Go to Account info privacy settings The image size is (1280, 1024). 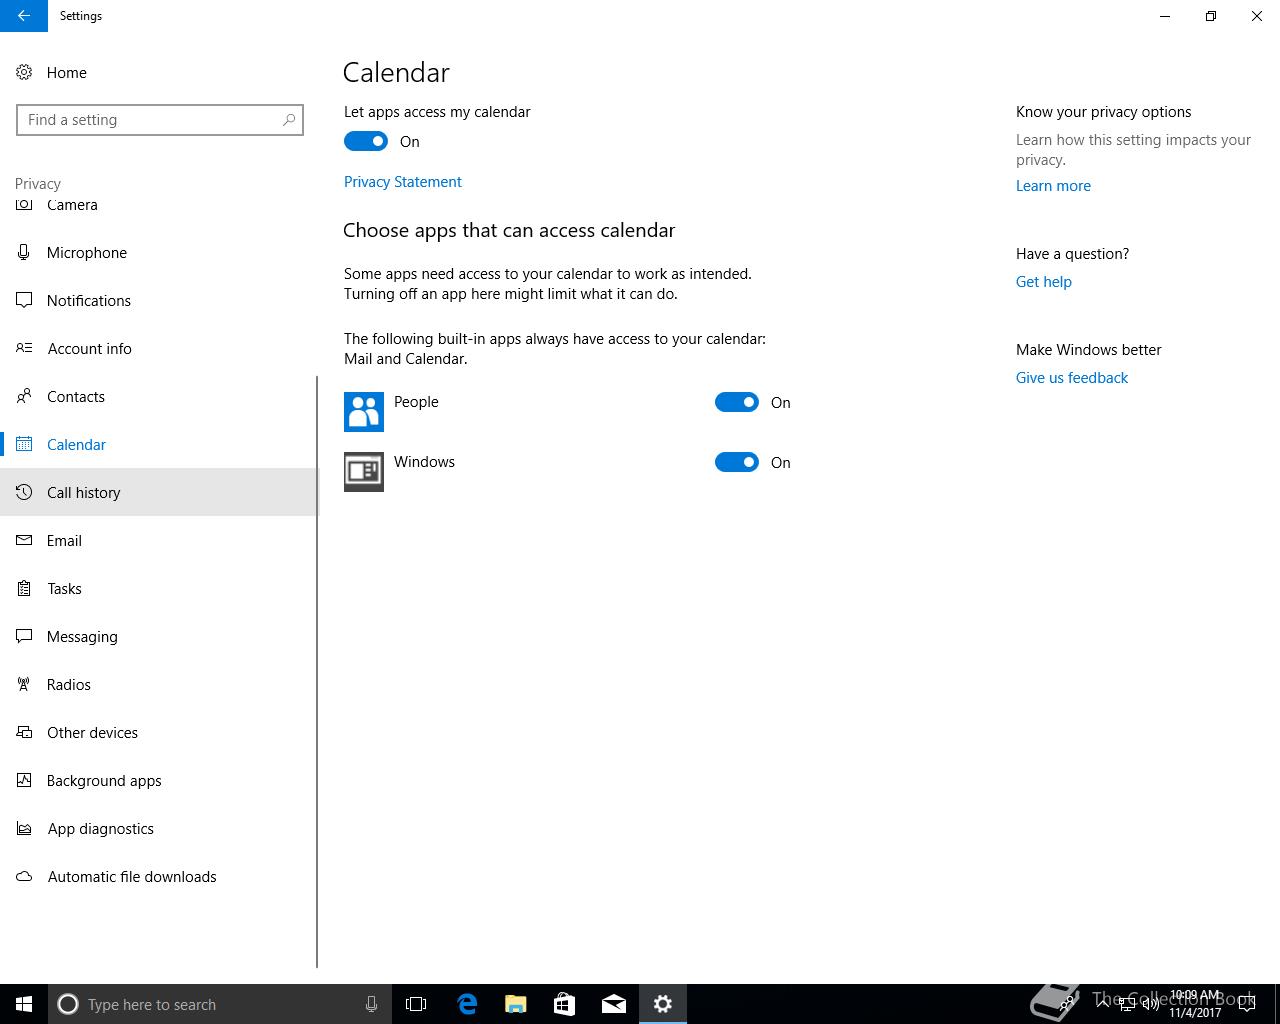[x=159, y=348]
